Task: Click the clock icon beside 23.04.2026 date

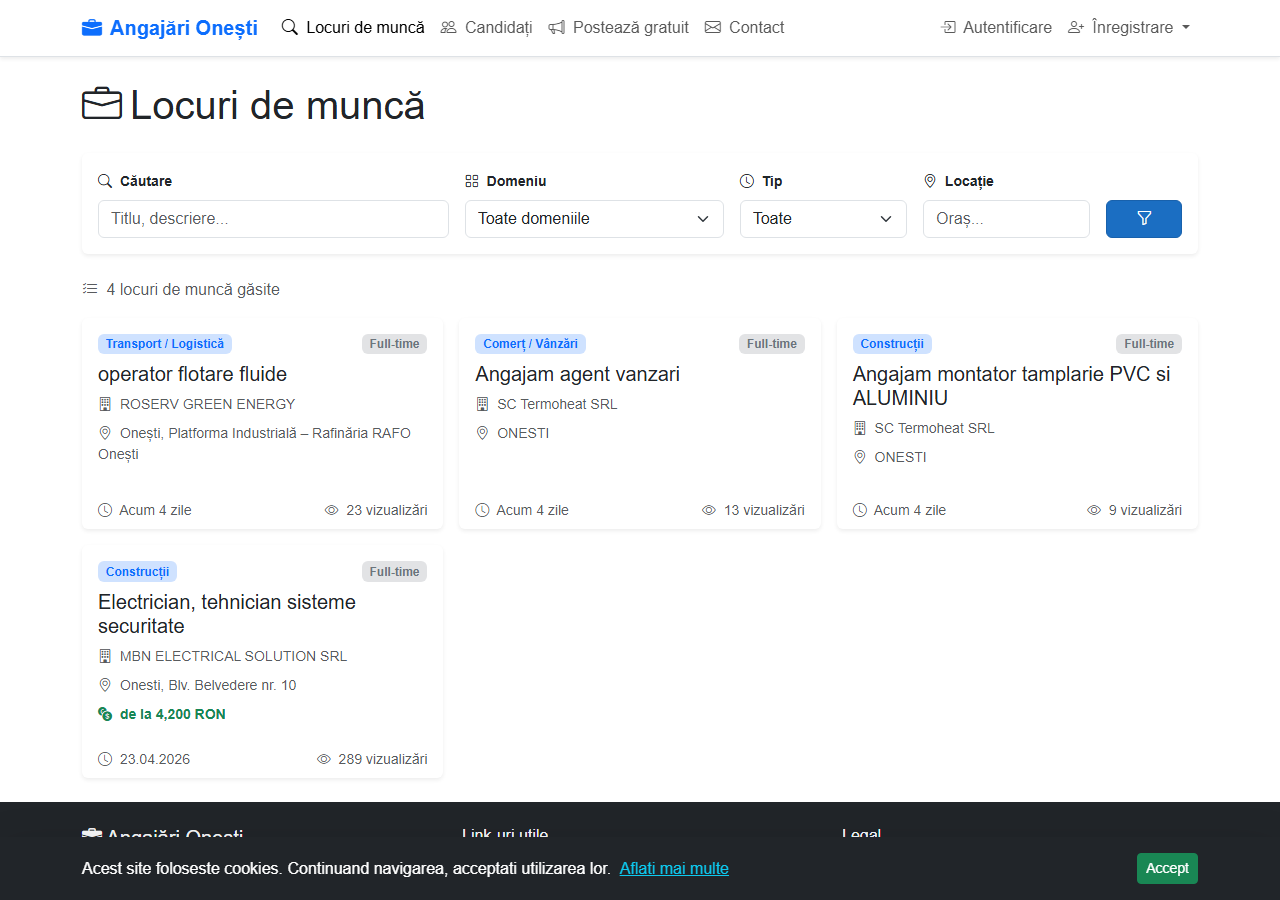Action: [105, 759]
